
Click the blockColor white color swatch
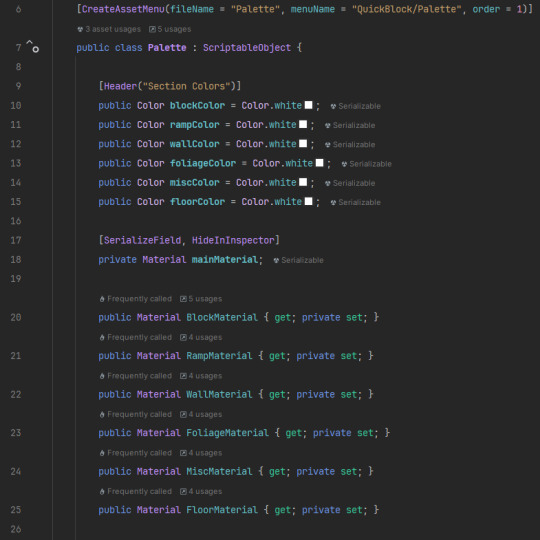click(309, 105)
